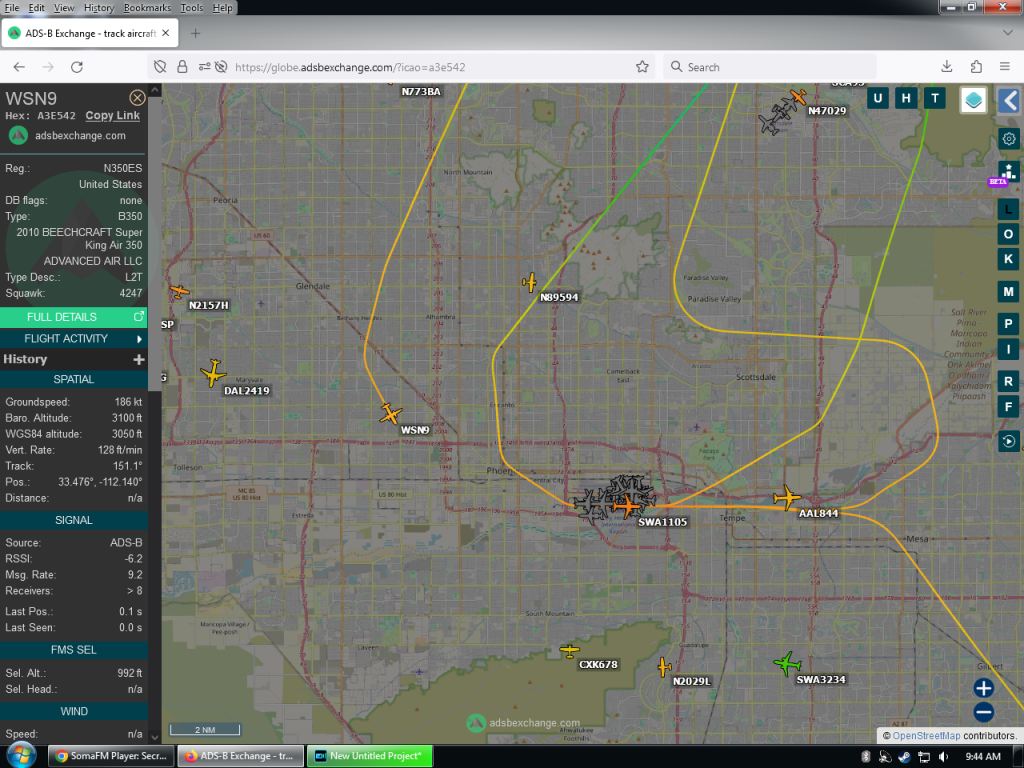Image resolution: width=1024 pixels, height=768 pixels.
Task: Switch to SomaFM Player taskbar window
Action: pyautogui.click(x=110, y=756)
